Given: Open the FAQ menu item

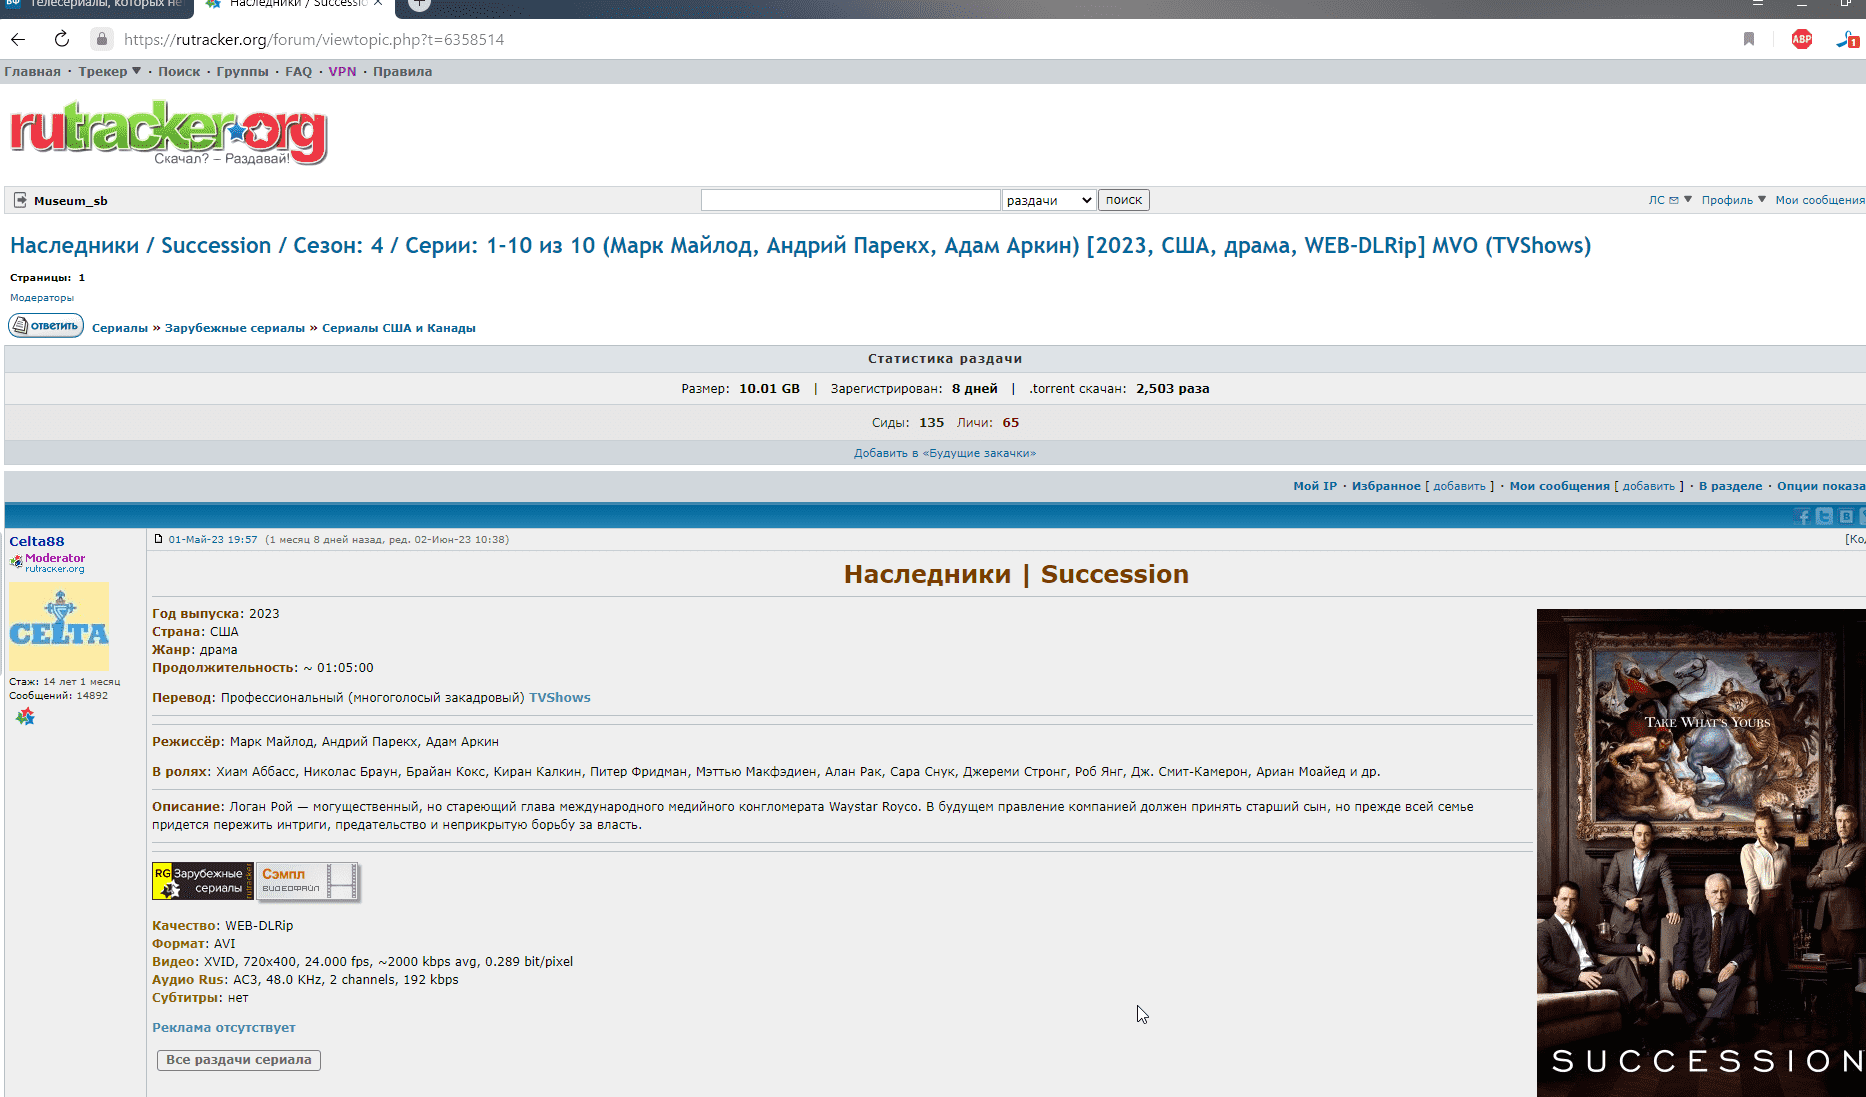Looking at the screenshot, I should pos(298,71).
